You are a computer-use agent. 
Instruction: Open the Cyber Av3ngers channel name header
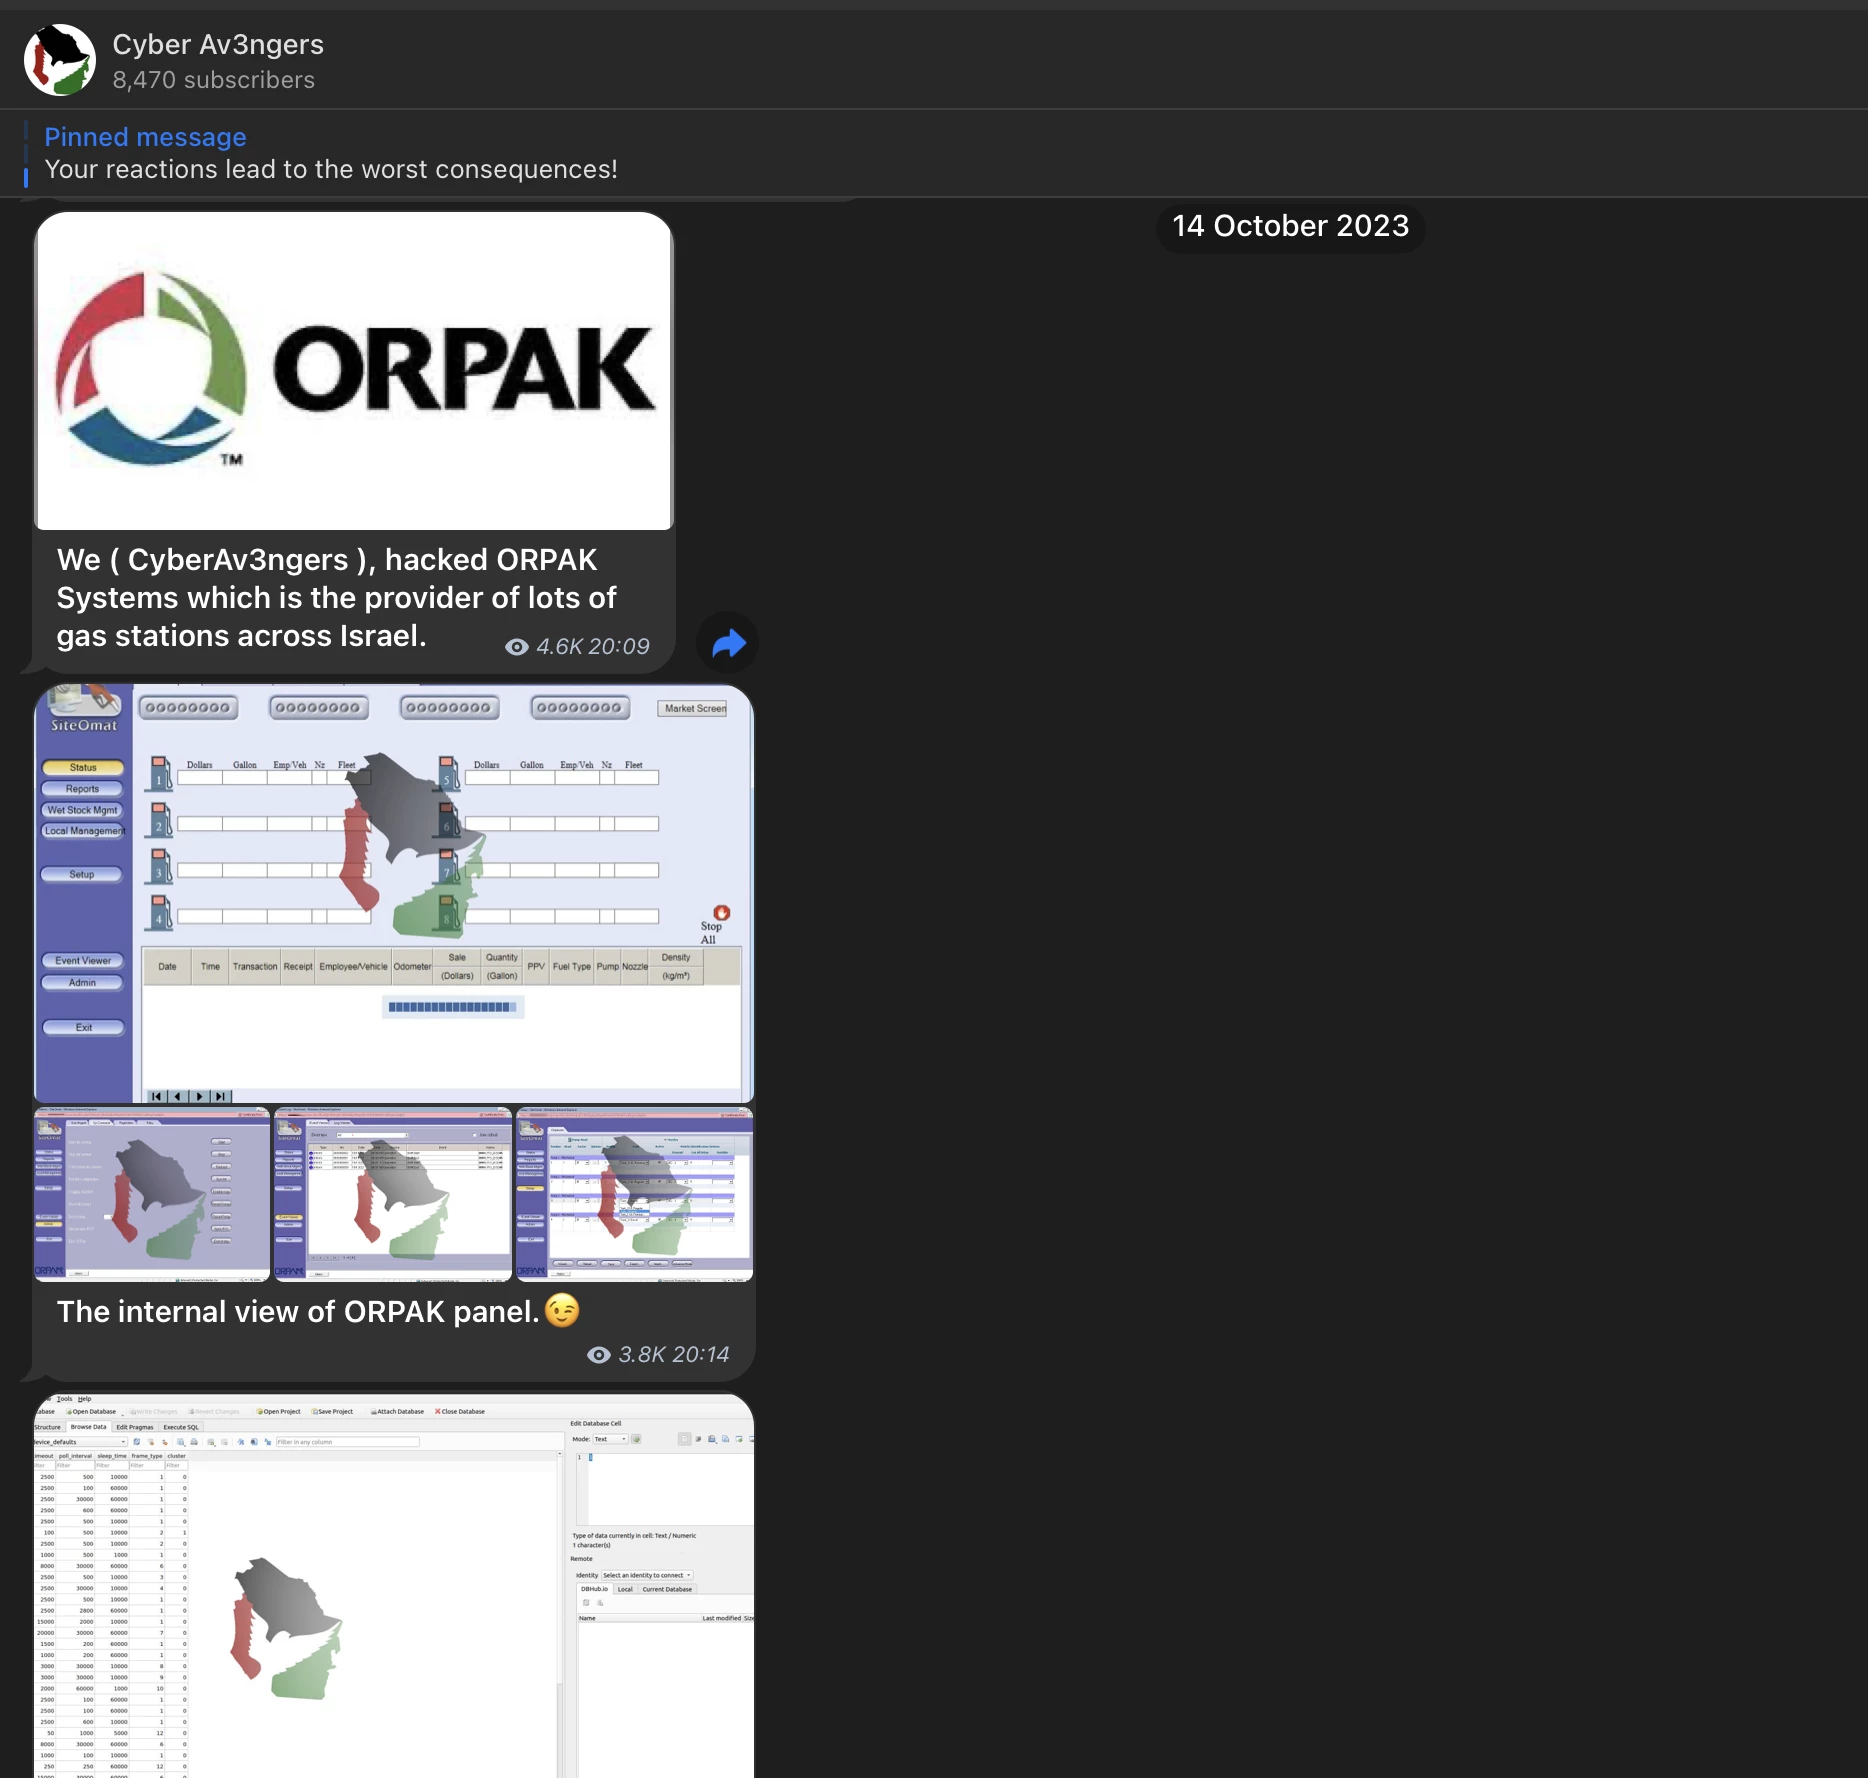pos(218,45)
